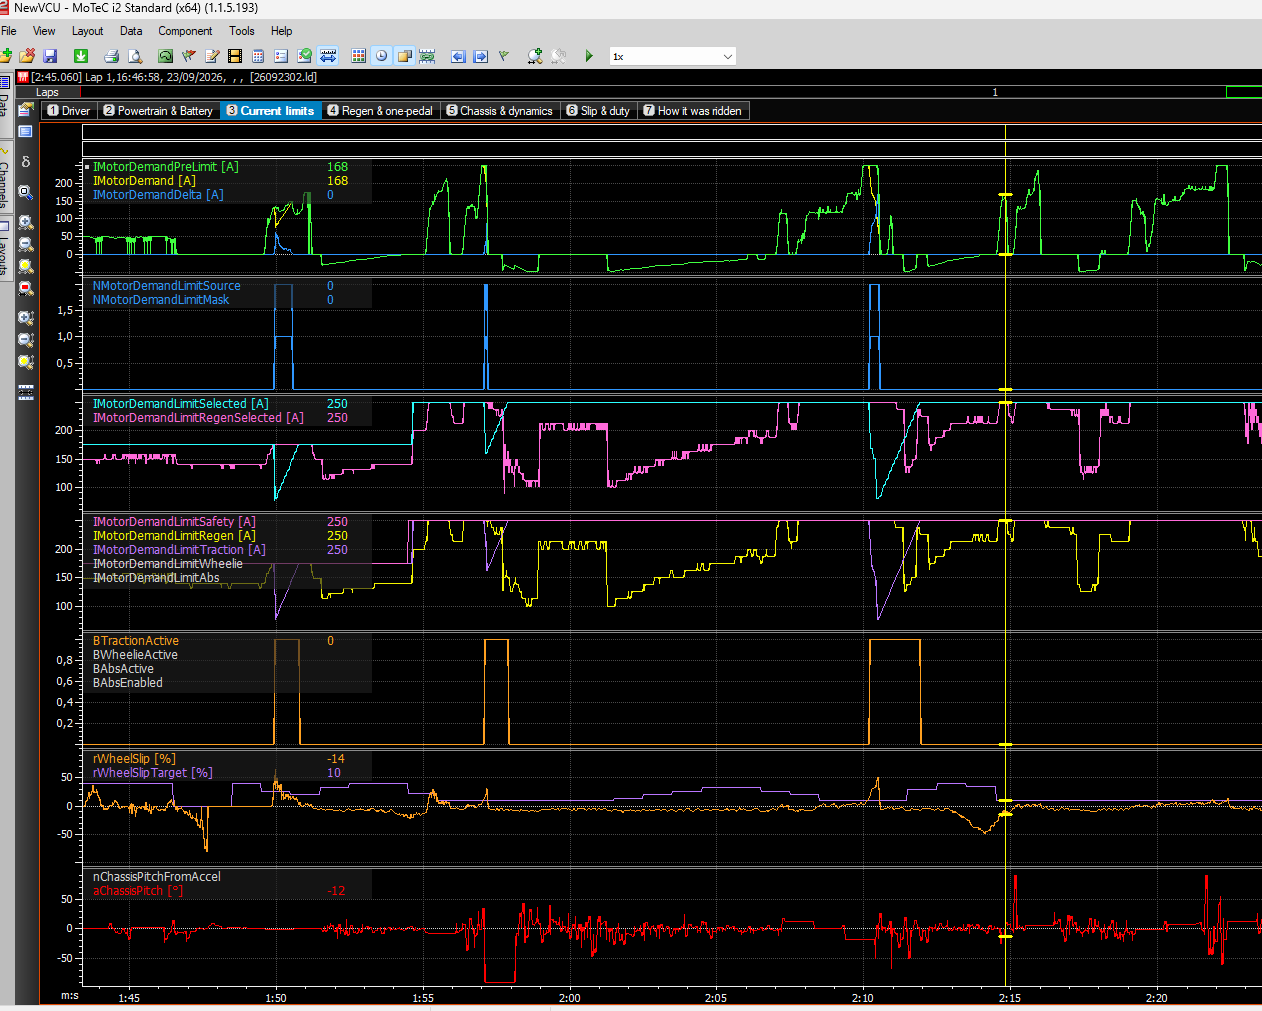Click the graph properties icon in left strip
Screen dimensions: 1262x1011
tap(26, 110)
